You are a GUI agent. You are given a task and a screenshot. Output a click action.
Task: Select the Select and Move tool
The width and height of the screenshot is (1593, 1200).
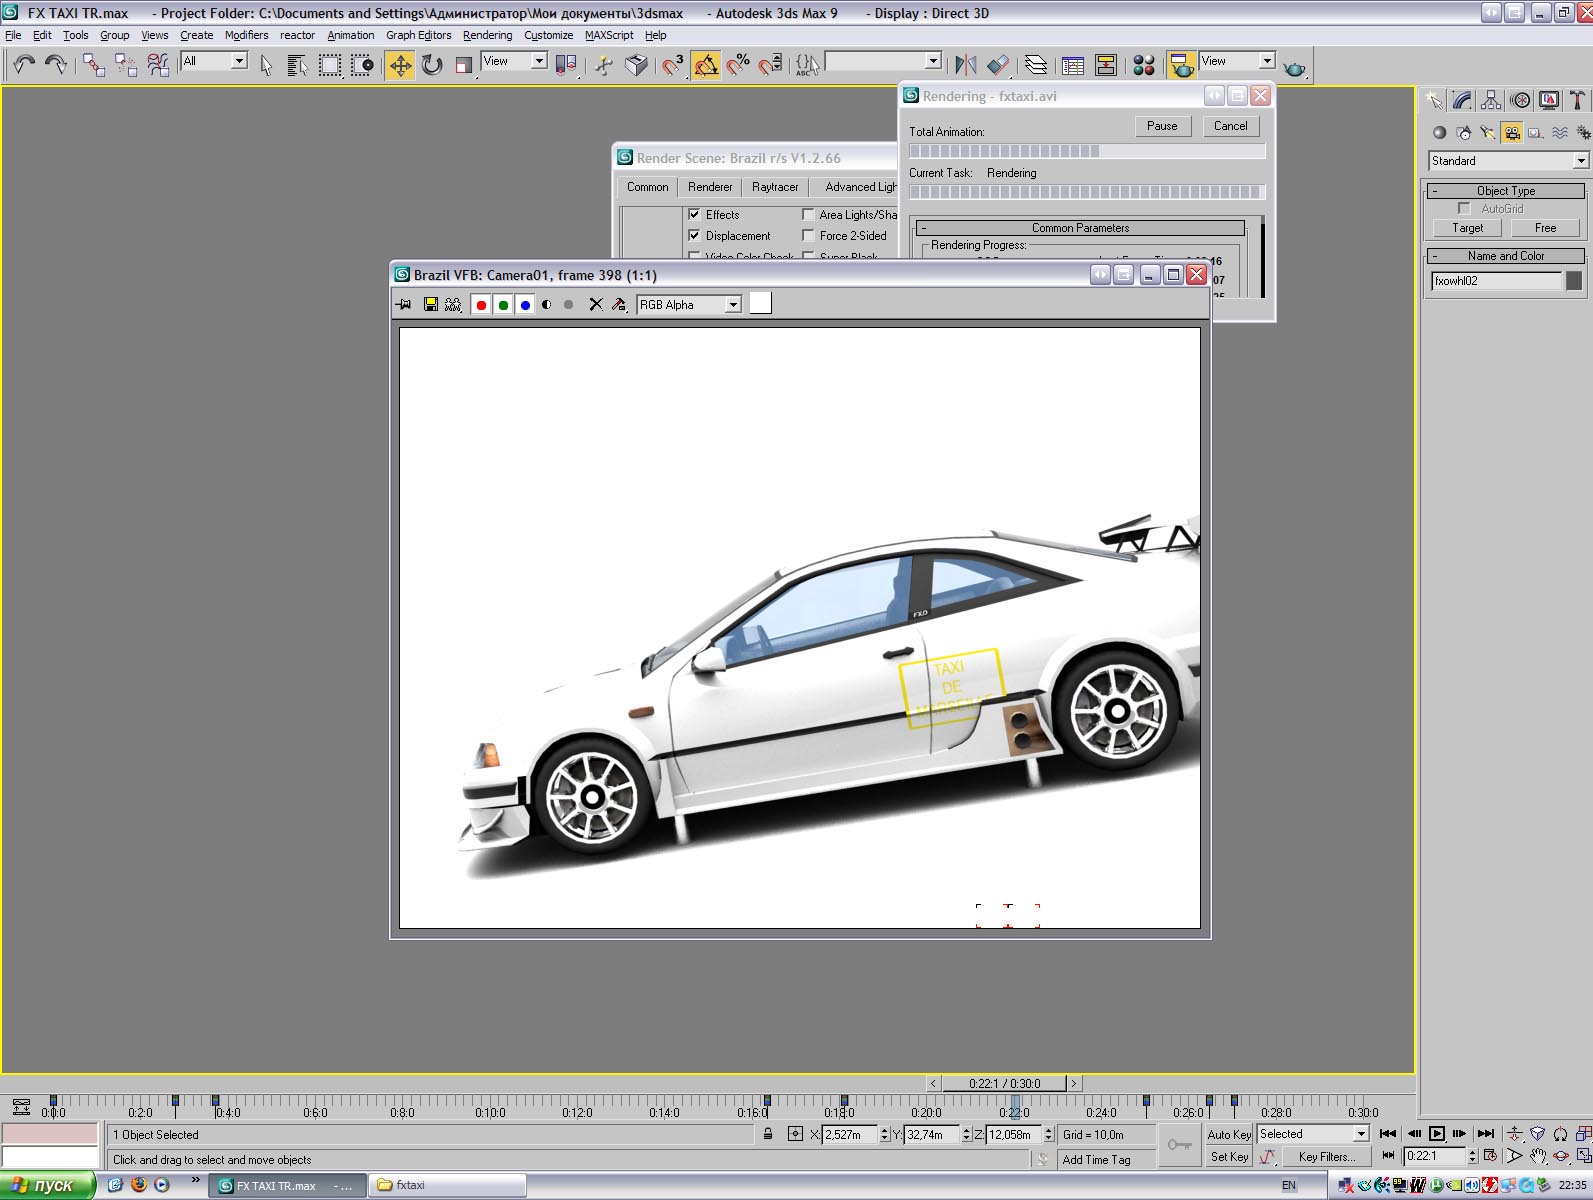pos(400,66)
